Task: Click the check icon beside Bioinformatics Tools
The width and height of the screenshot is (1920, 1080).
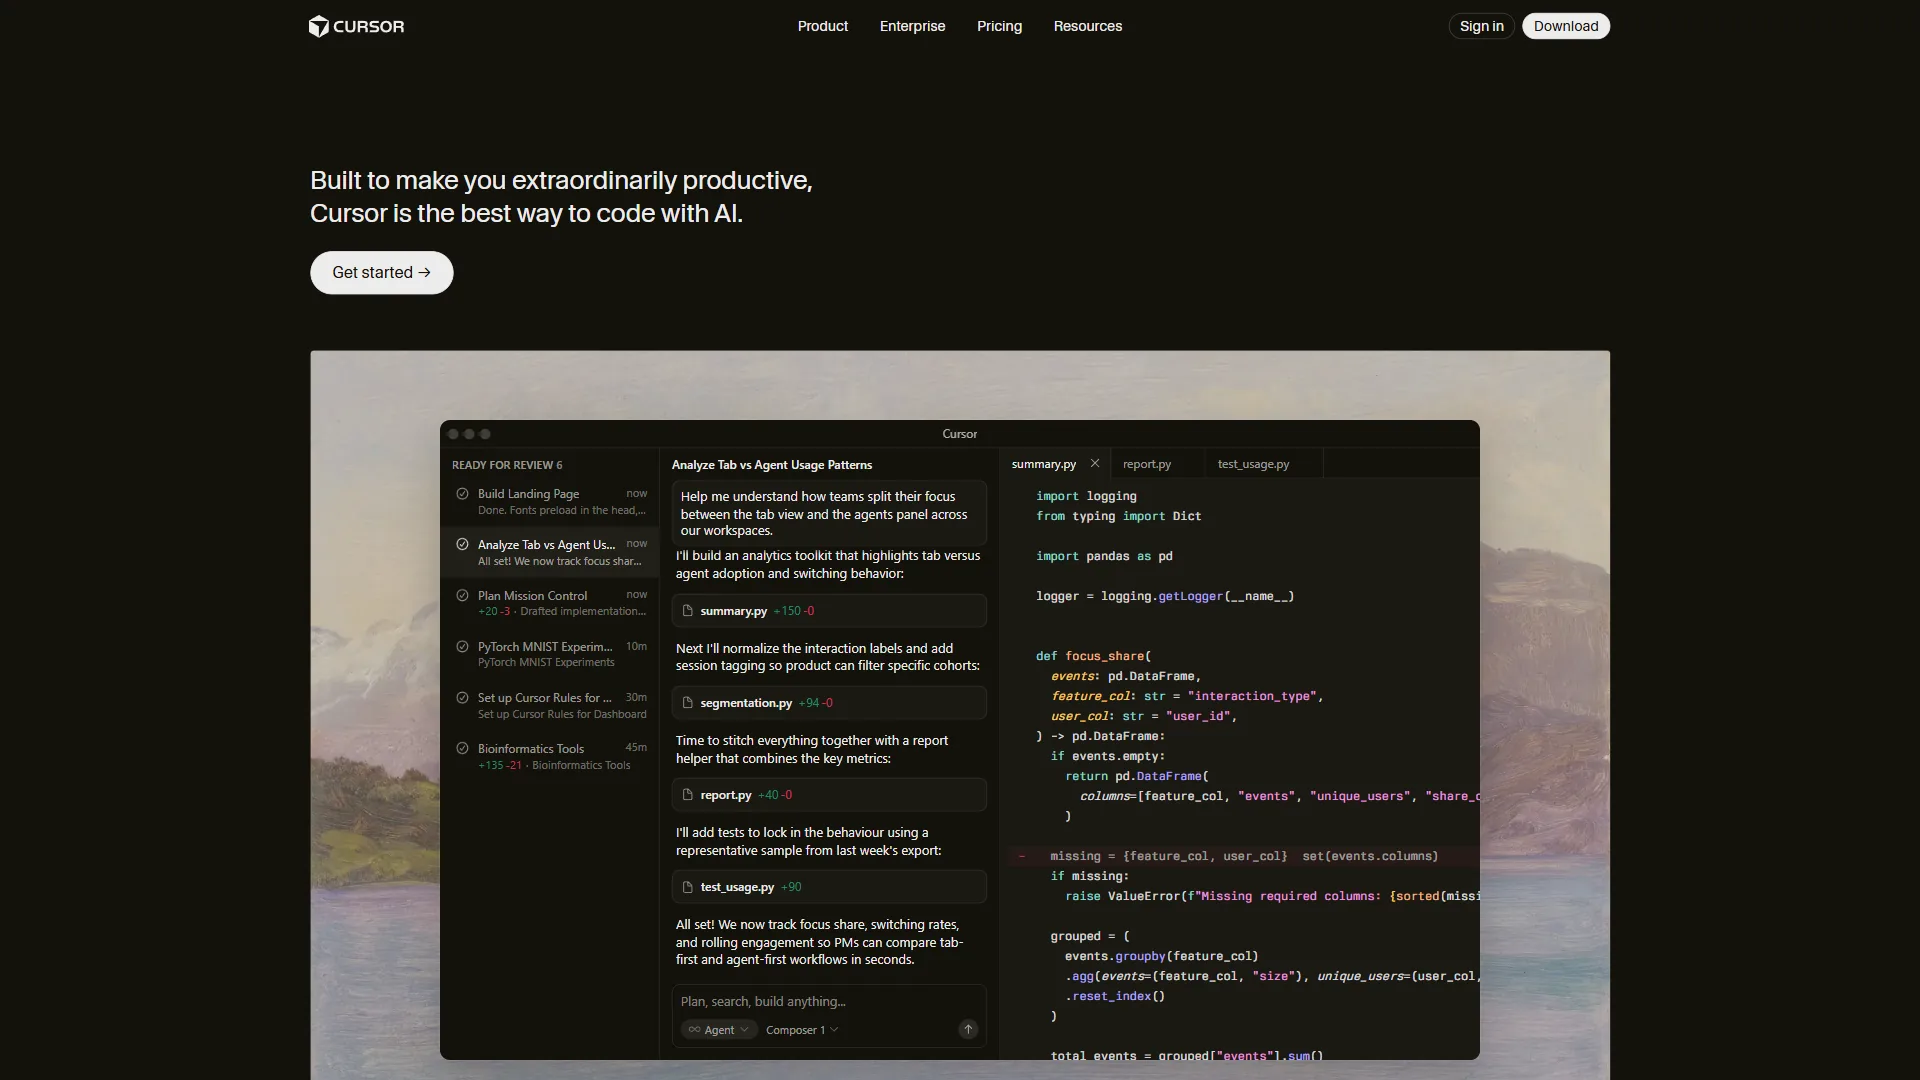Action: point(462,749)
